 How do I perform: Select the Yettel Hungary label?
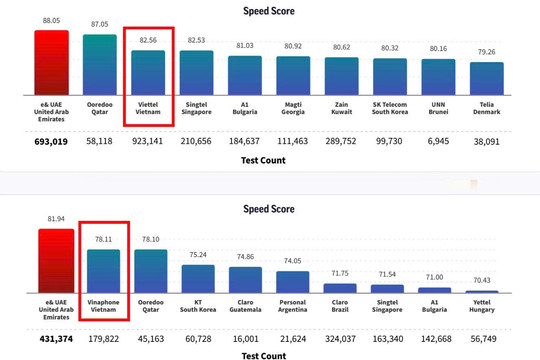[482, 306]
